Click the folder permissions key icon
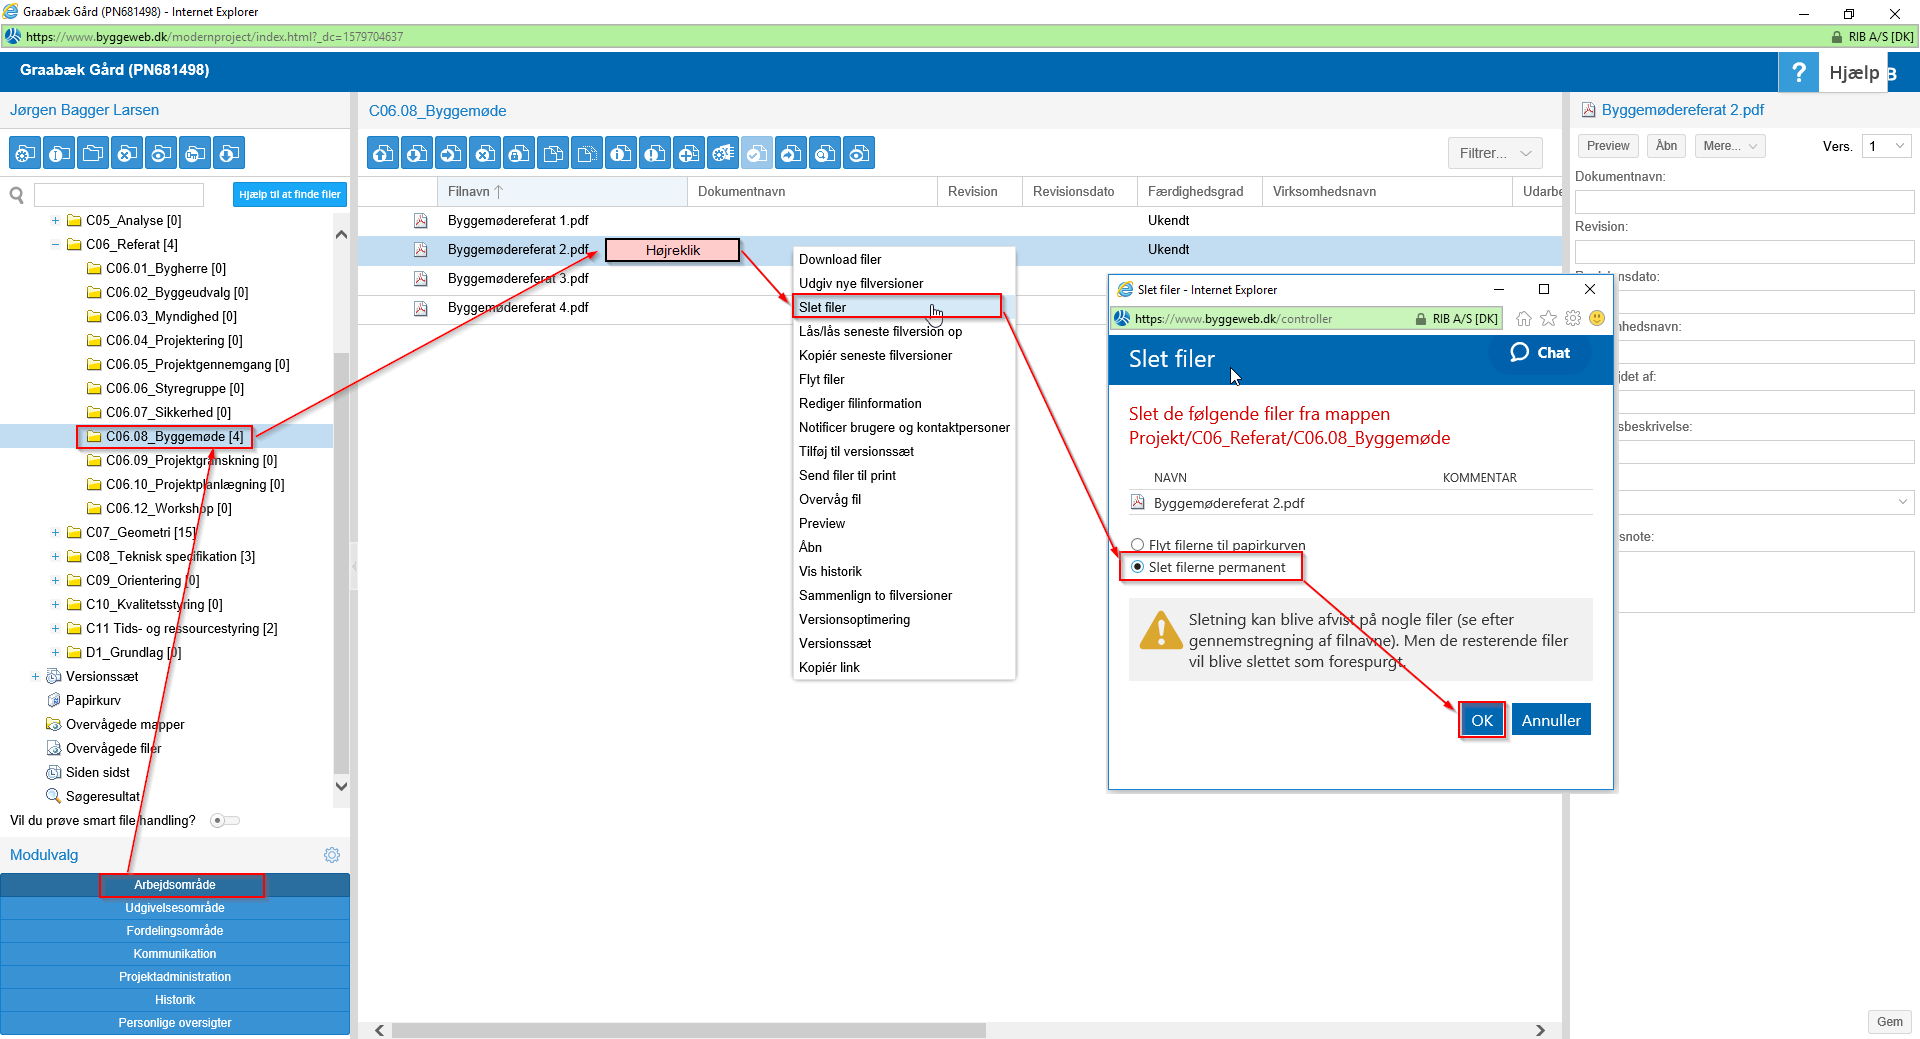 [195, 153]
